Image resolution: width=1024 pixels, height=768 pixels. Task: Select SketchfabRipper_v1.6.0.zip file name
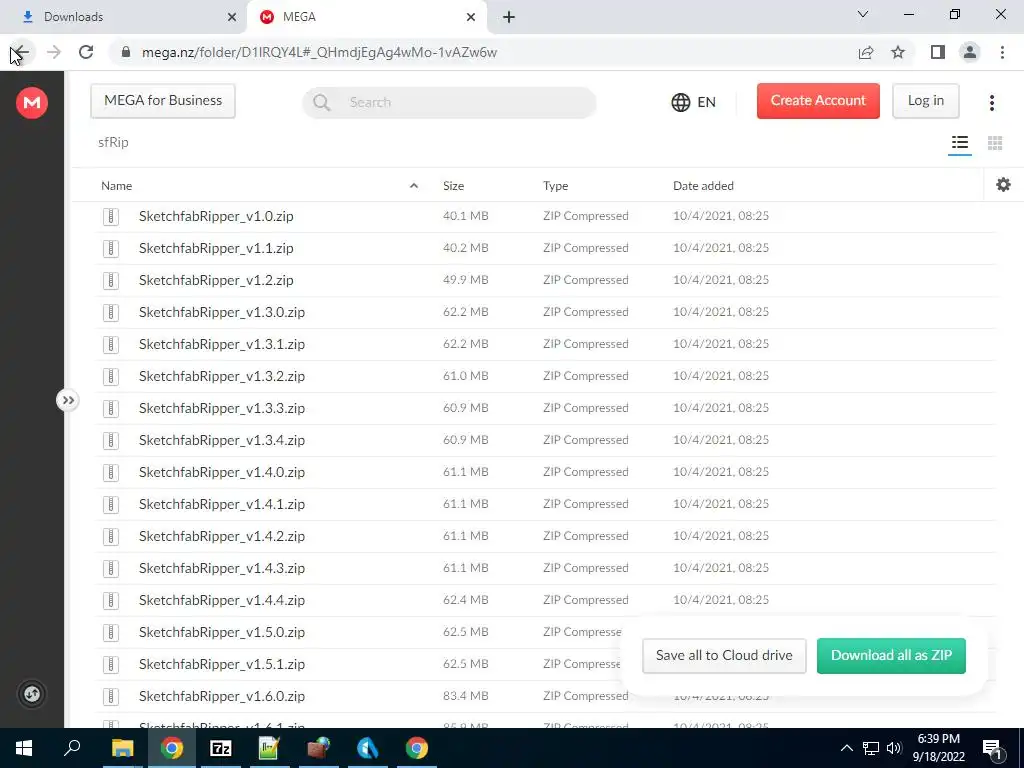222,696
